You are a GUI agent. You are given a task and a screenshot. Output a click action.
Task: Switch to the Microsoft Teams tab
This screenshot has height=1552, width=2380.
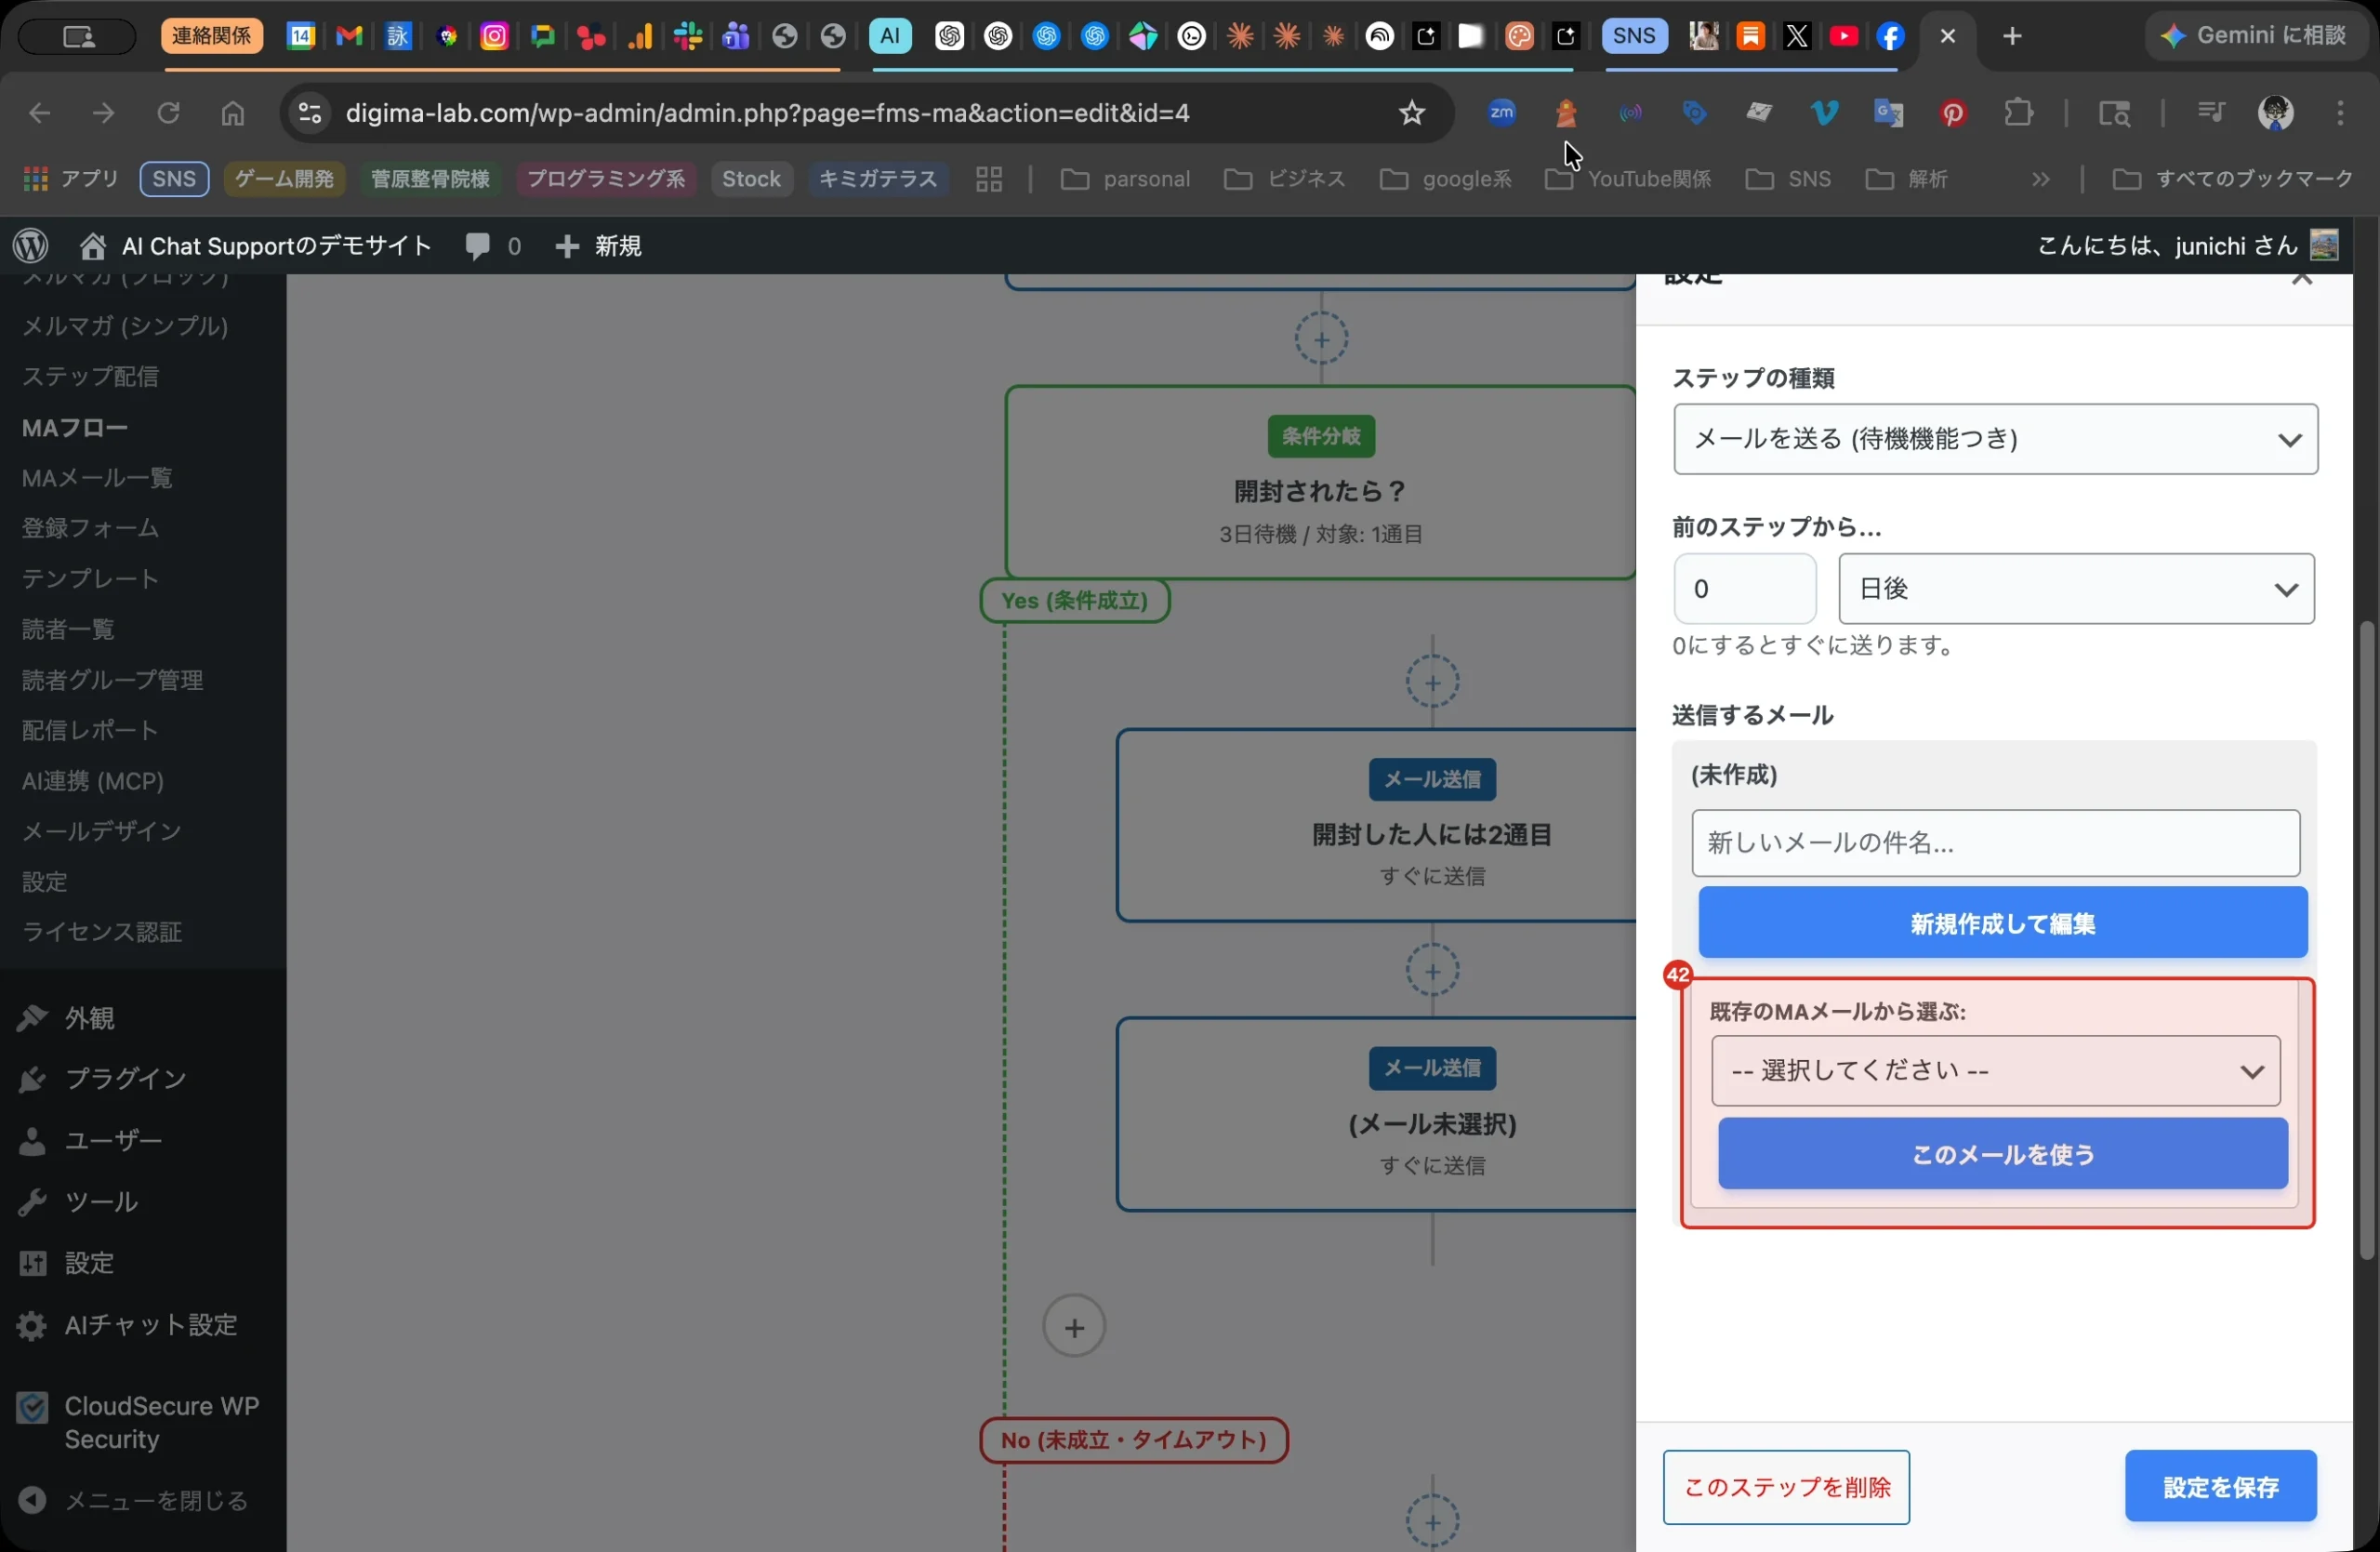coord(736,37)
